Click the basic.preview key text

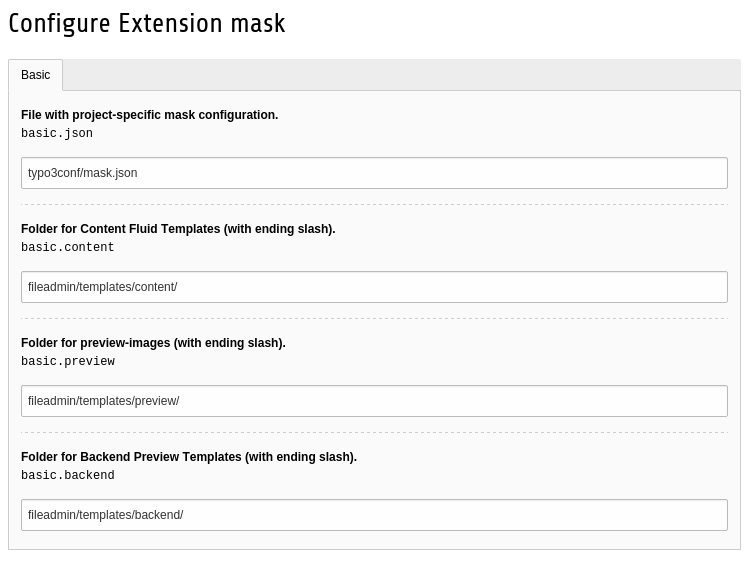pyautogui.click(x=68, y=362)
